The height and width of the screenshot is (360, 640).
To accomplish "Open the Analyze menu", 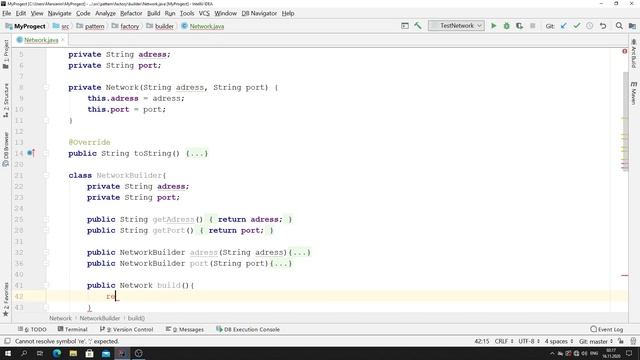I will coord(105,13).
